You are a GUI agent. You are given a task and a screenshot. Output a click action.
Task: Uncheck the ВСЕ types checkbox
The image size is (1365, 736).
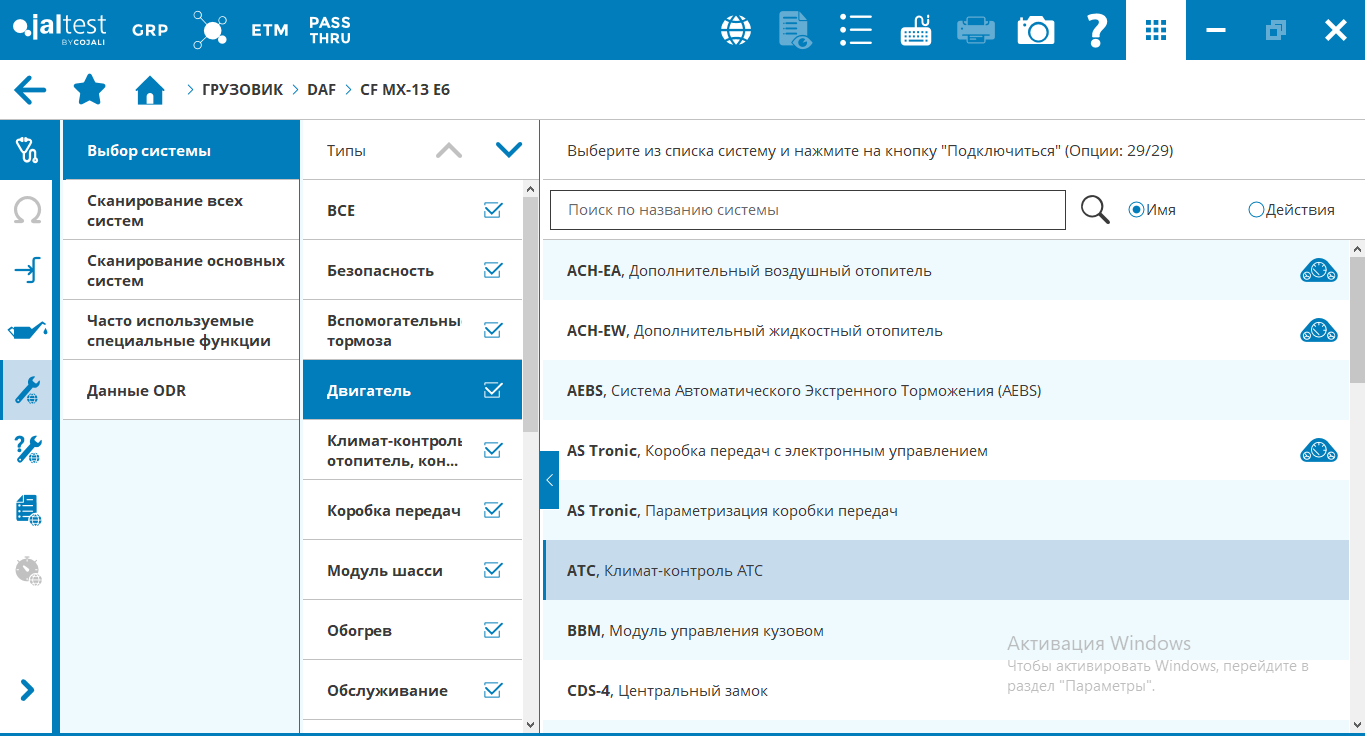(x=492, y=210)
